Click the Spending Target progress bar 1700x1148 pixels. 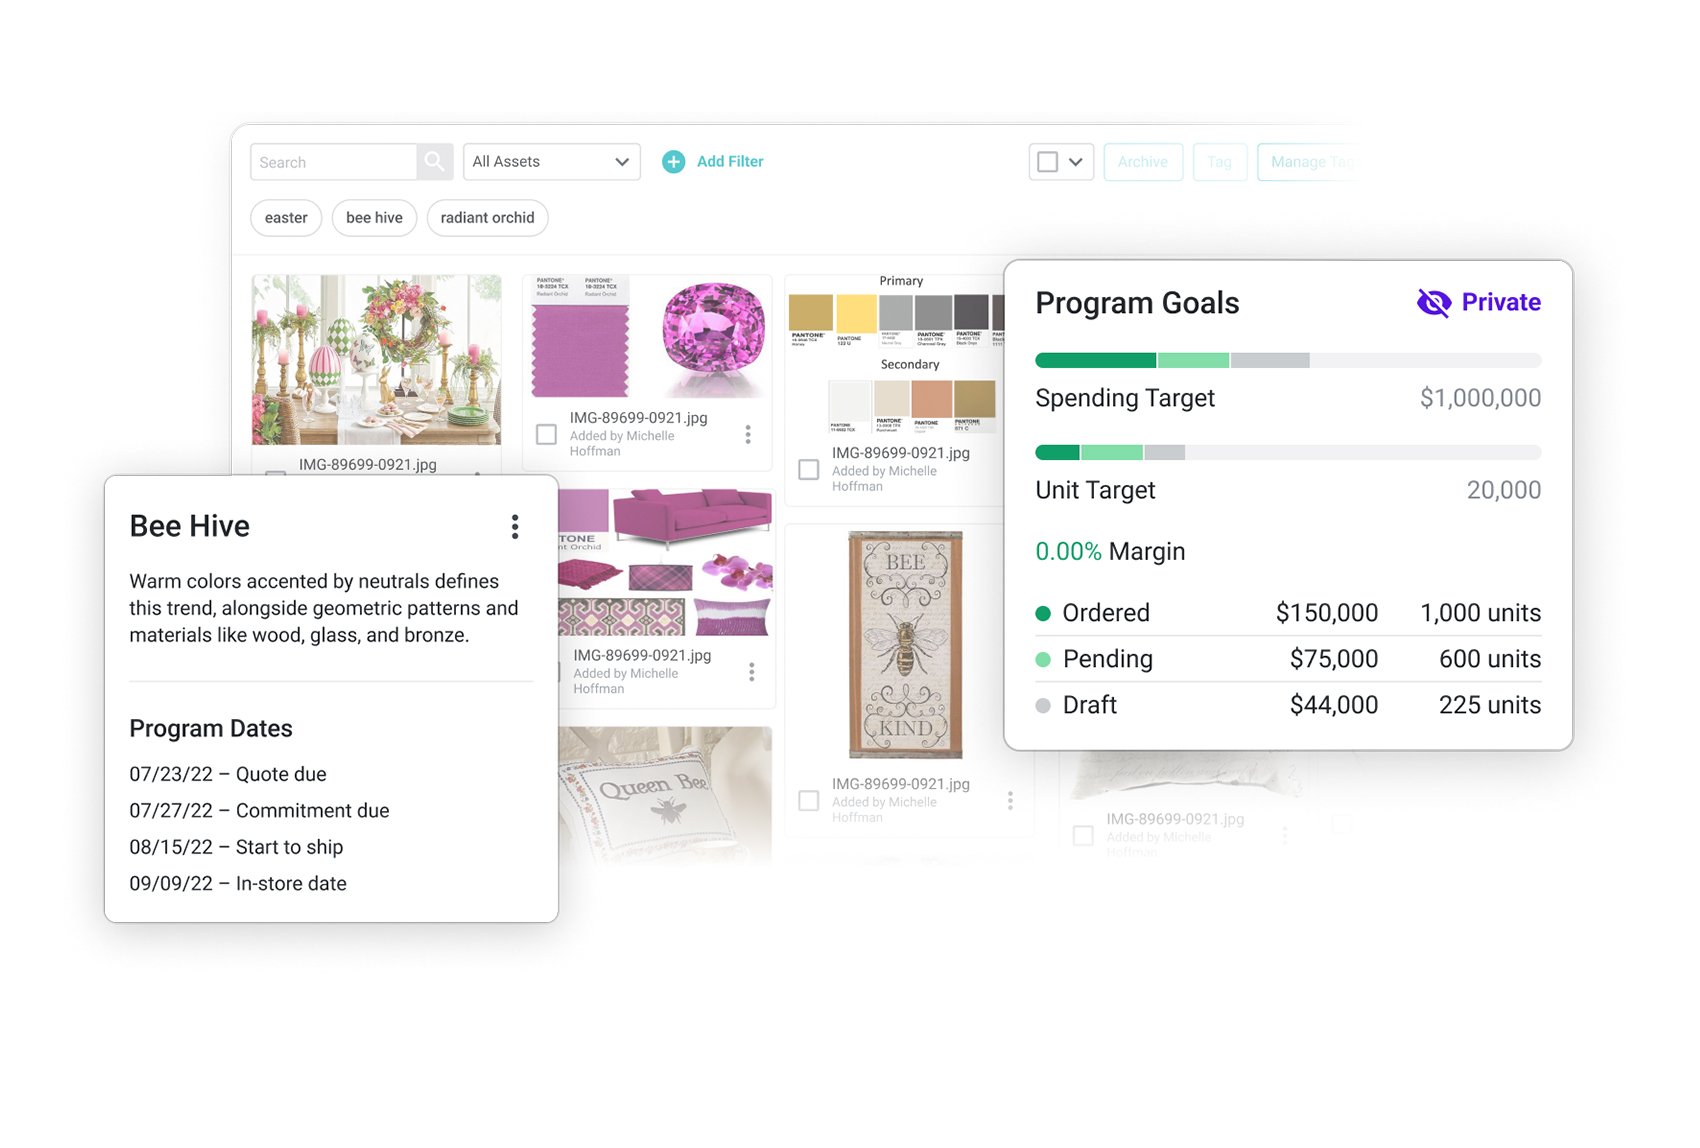(x=1287, y=361)
